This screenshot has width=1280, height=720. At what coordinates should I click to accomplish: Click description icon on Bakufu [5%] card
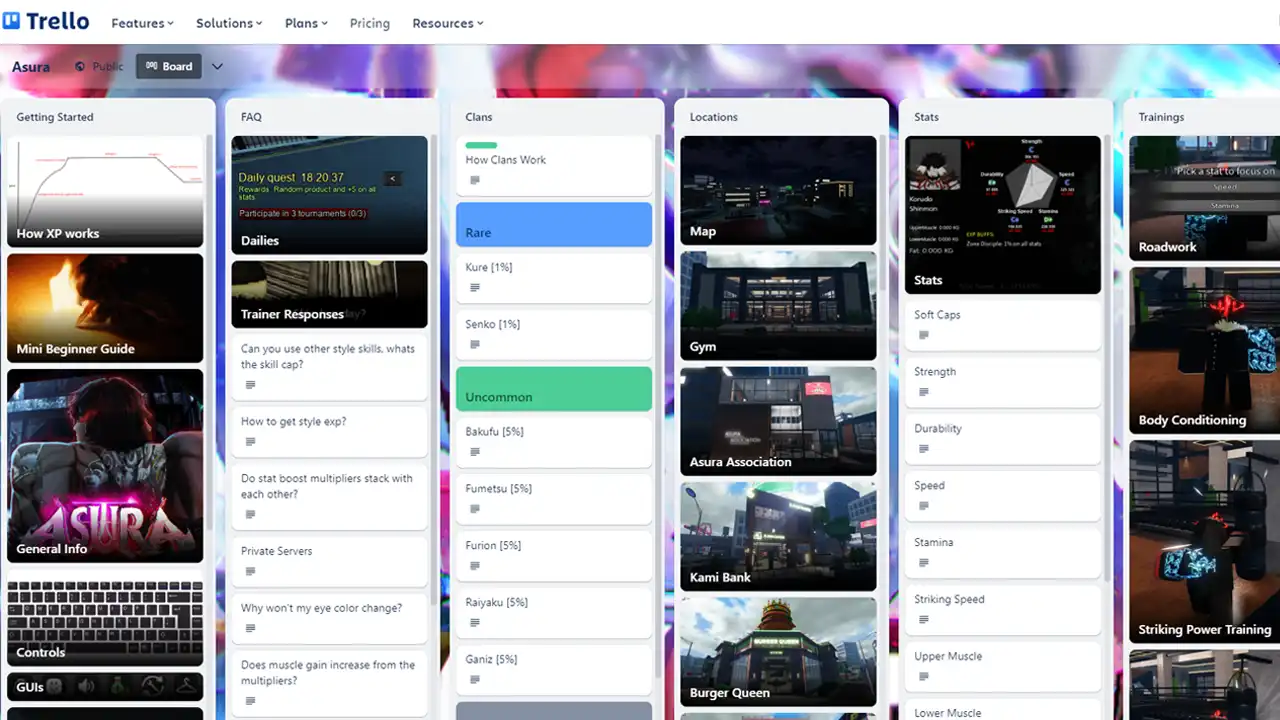coord(475,452)
